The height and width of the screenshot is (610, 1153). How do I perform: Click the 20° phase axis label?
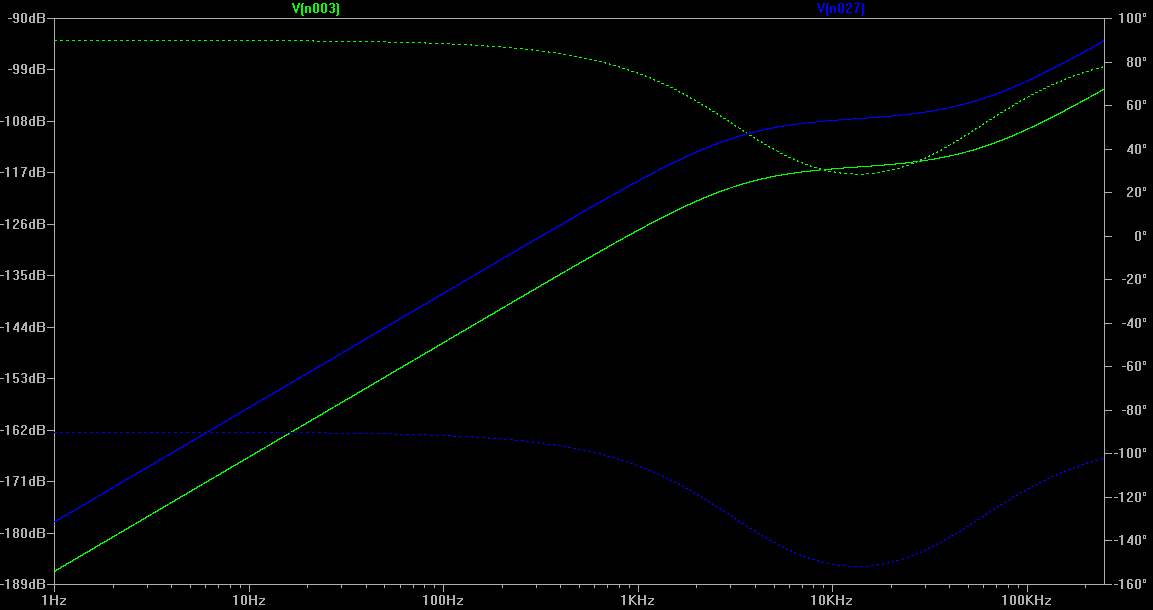1136,193
